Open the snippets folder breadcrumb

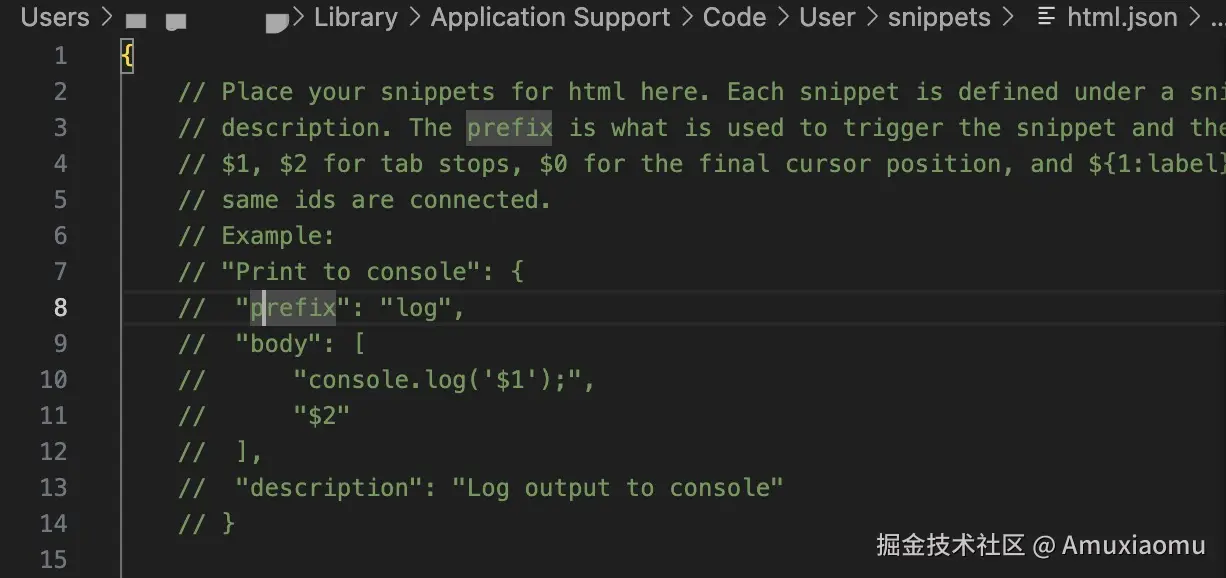[939, 17]
